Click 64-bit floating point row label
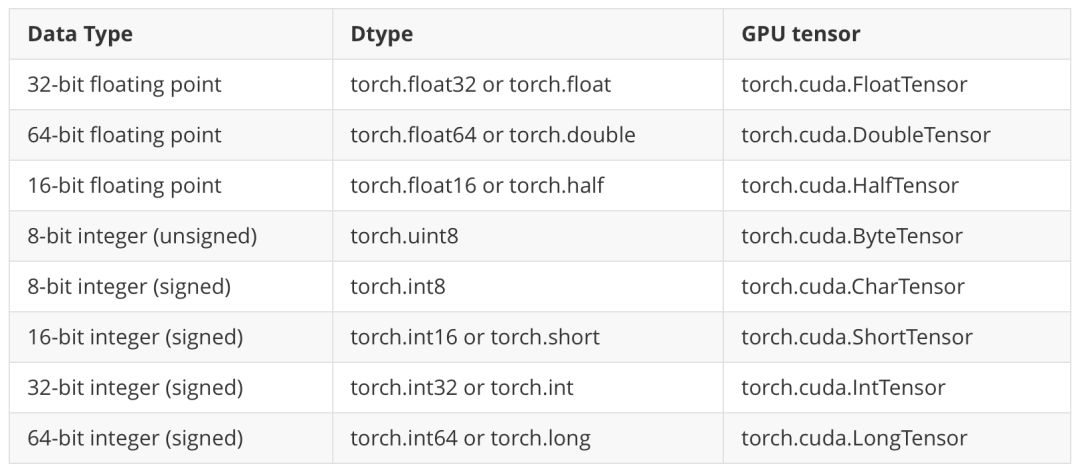 [125, 135]
